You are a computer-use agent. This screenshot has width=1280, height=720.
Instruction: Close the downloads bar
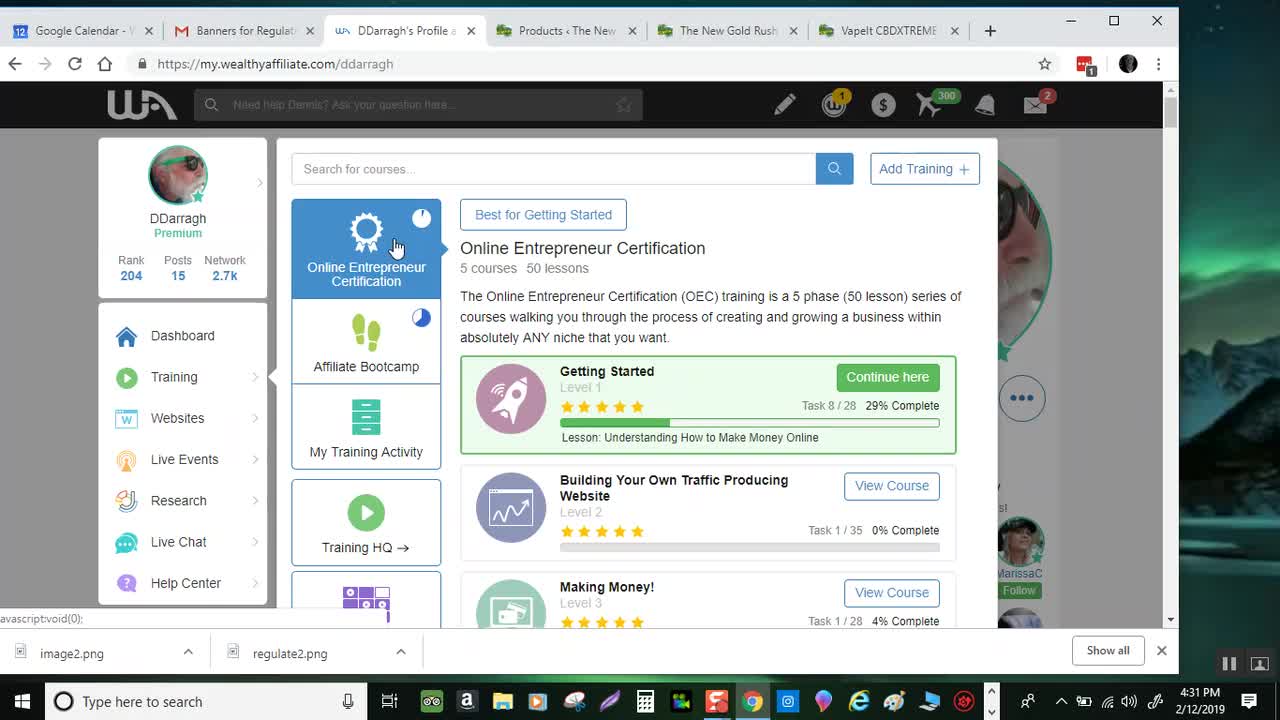1162,650
